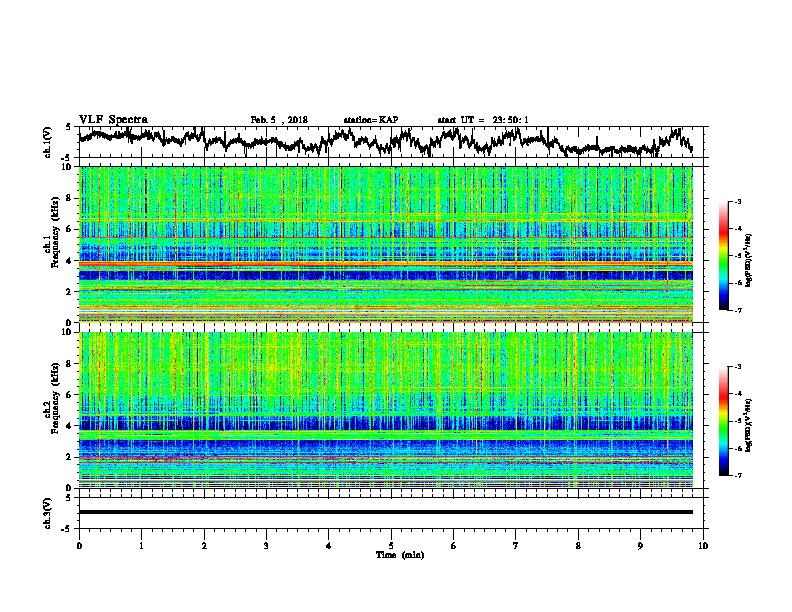The width and height of the screenshot is (792, 612).
Task: Click the ch.1 spectrogram color bar
Action: (x=723, y=256)
